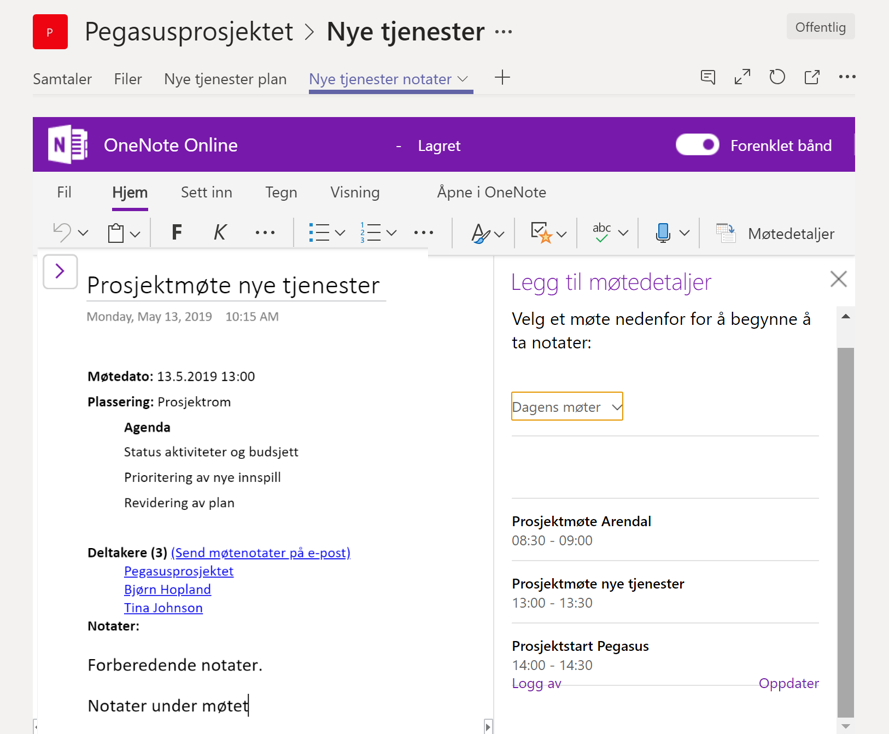
Task: Open more tab options ellipsis at top right
Action: click(x=847, y=77)
